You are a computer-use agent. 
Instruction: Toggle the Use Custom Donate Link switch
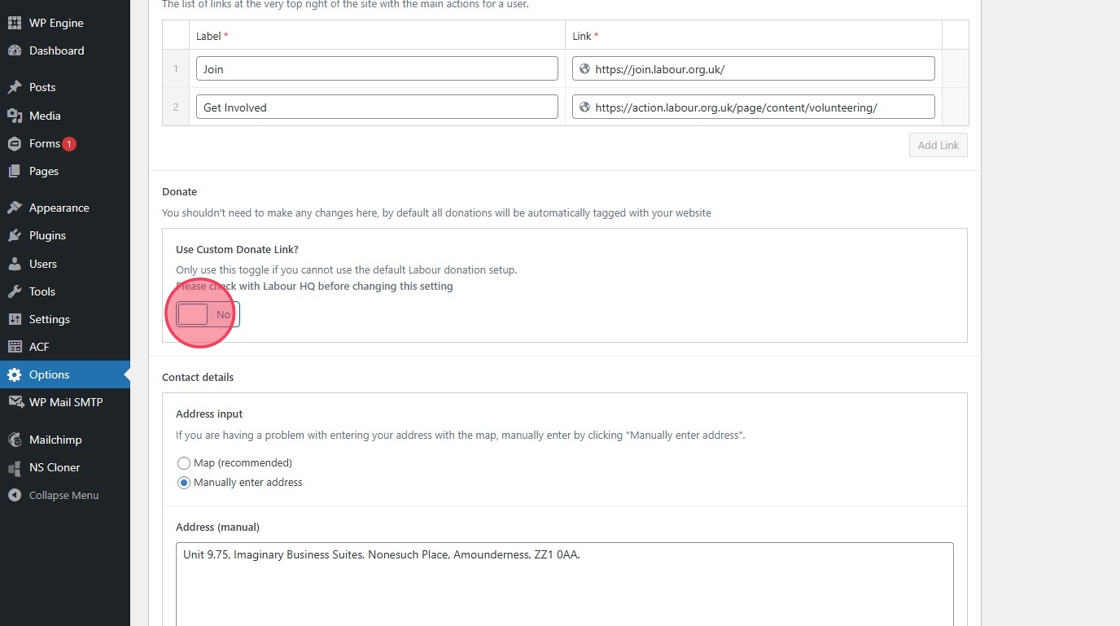(208, 315)
